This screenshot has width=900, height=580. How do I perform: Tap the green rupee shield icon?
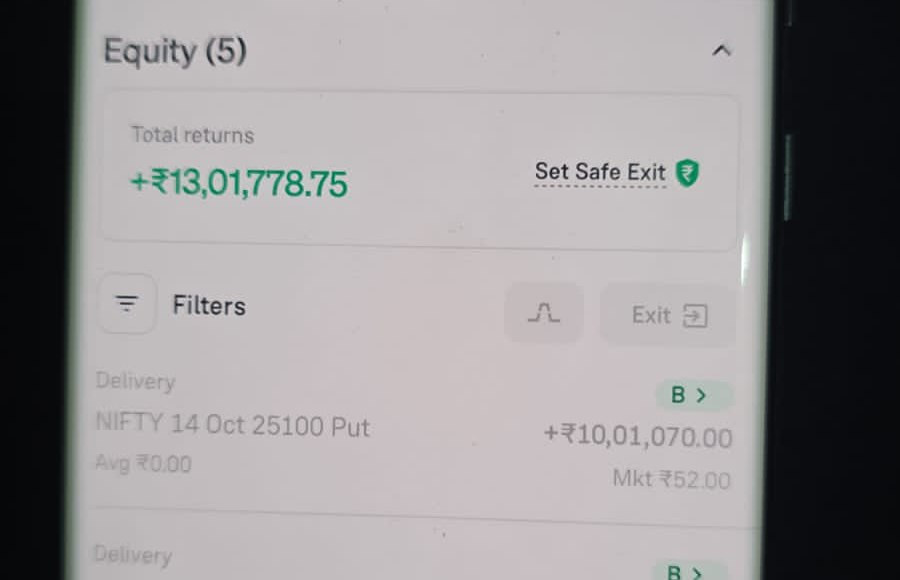[687, 173]
